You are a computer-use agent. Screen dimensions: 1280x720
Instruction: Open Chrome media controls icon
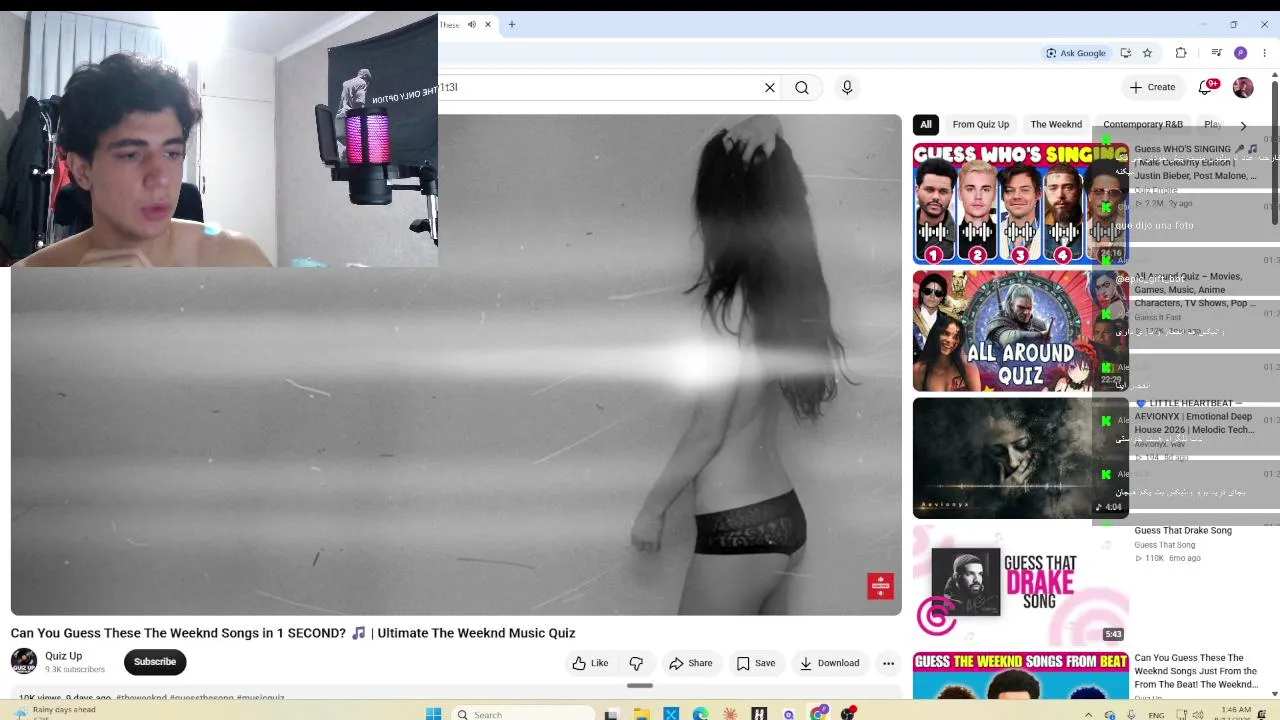coord(1216,53)
